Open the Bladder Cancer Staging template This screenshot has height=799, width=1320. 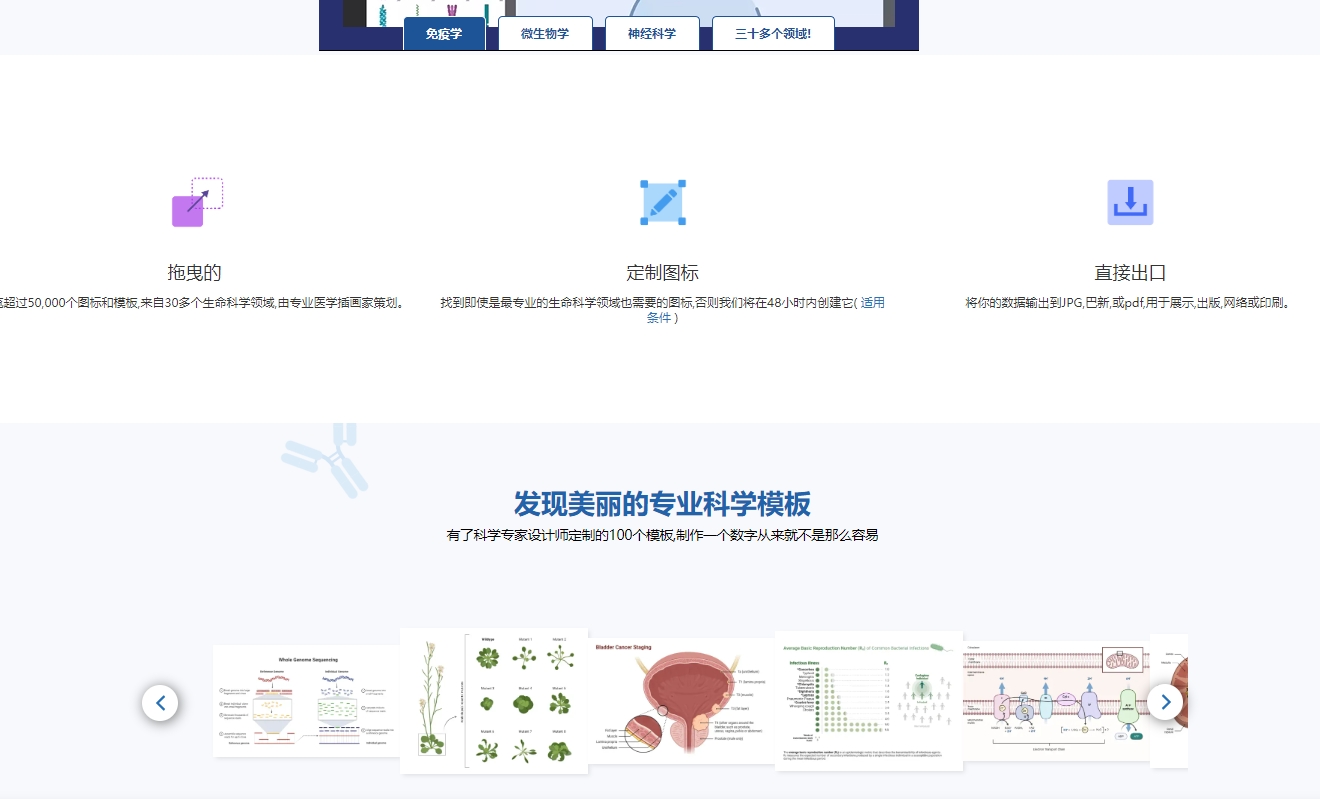coord(682,701)
